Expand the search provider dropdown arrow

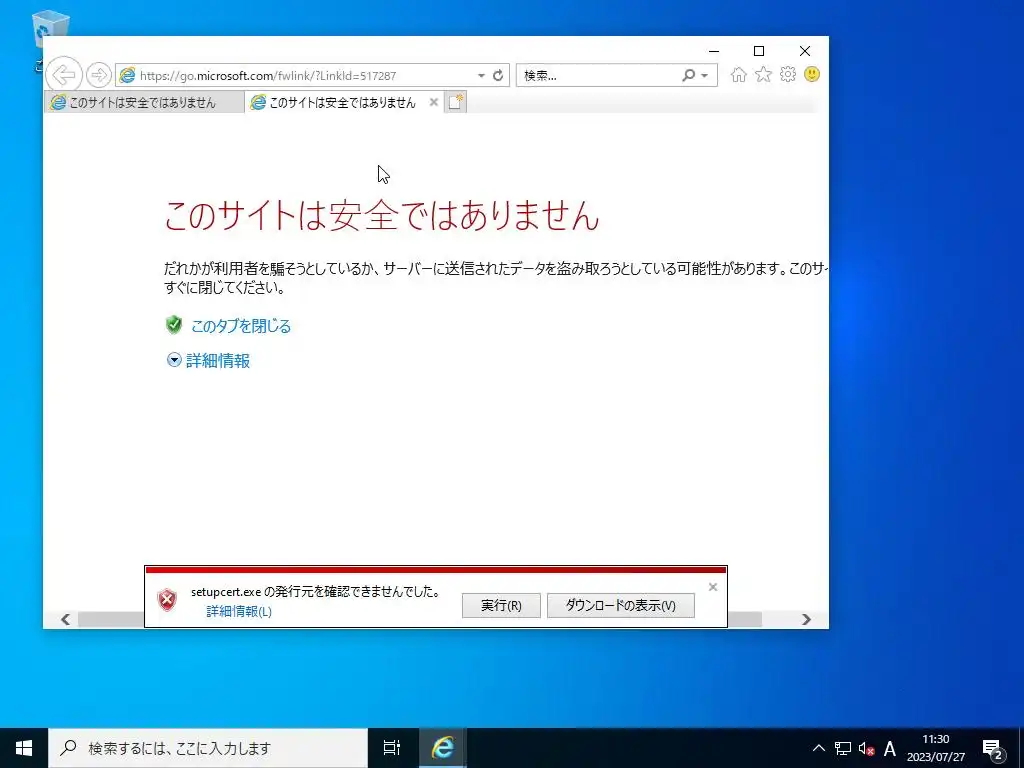pyautogui.click(x=705, y=76)
